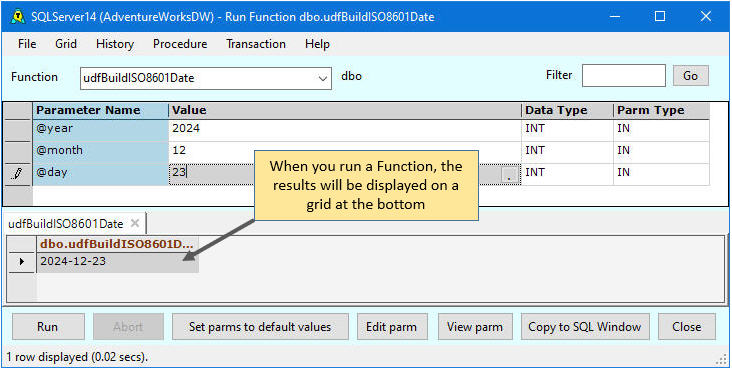732x370 pixels.
Task: Select the @month row via its row header
Action: pos(17,152)
